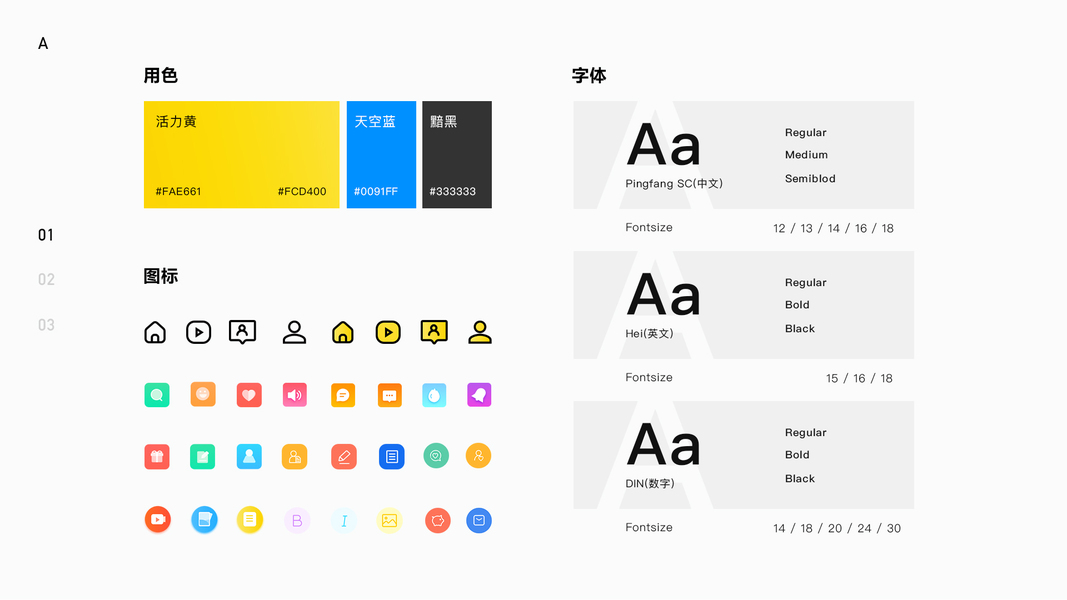Click font sizes 12 / 13 / 14 / 16 / 18
Viewport: 1067px width, 600px height.
(834, 229)
